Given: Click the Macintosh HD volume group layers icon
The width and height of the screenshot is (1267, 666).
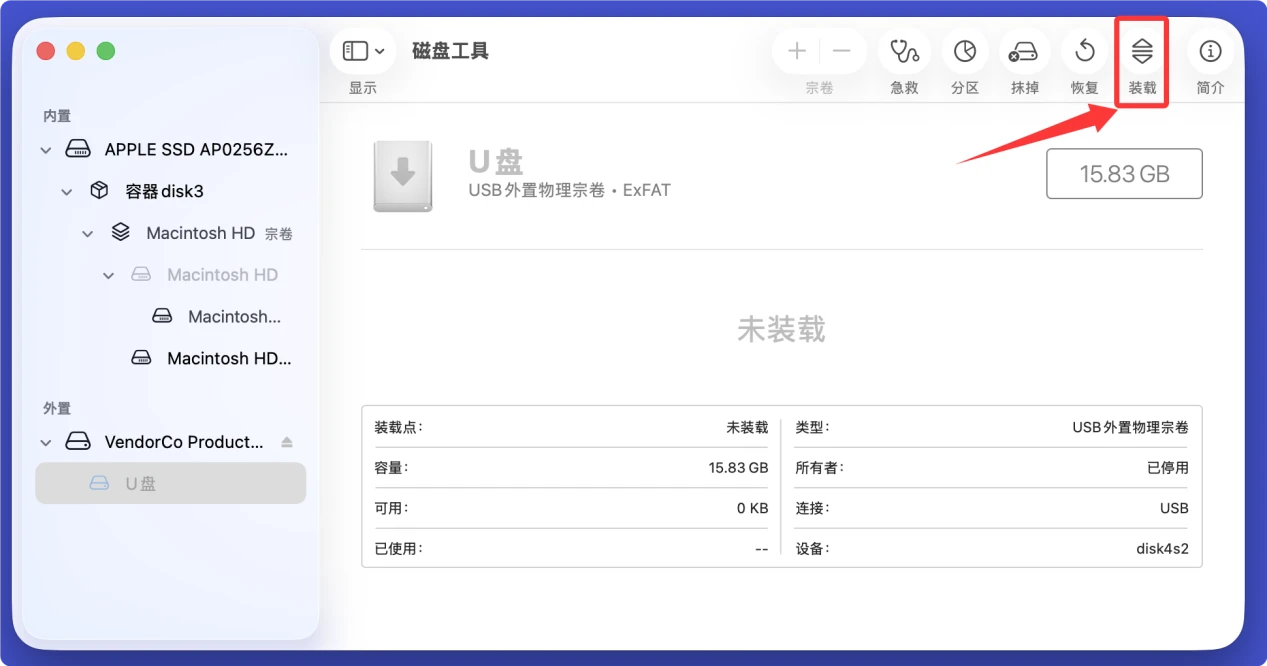Looking at the screenshot, I should 120,233.
